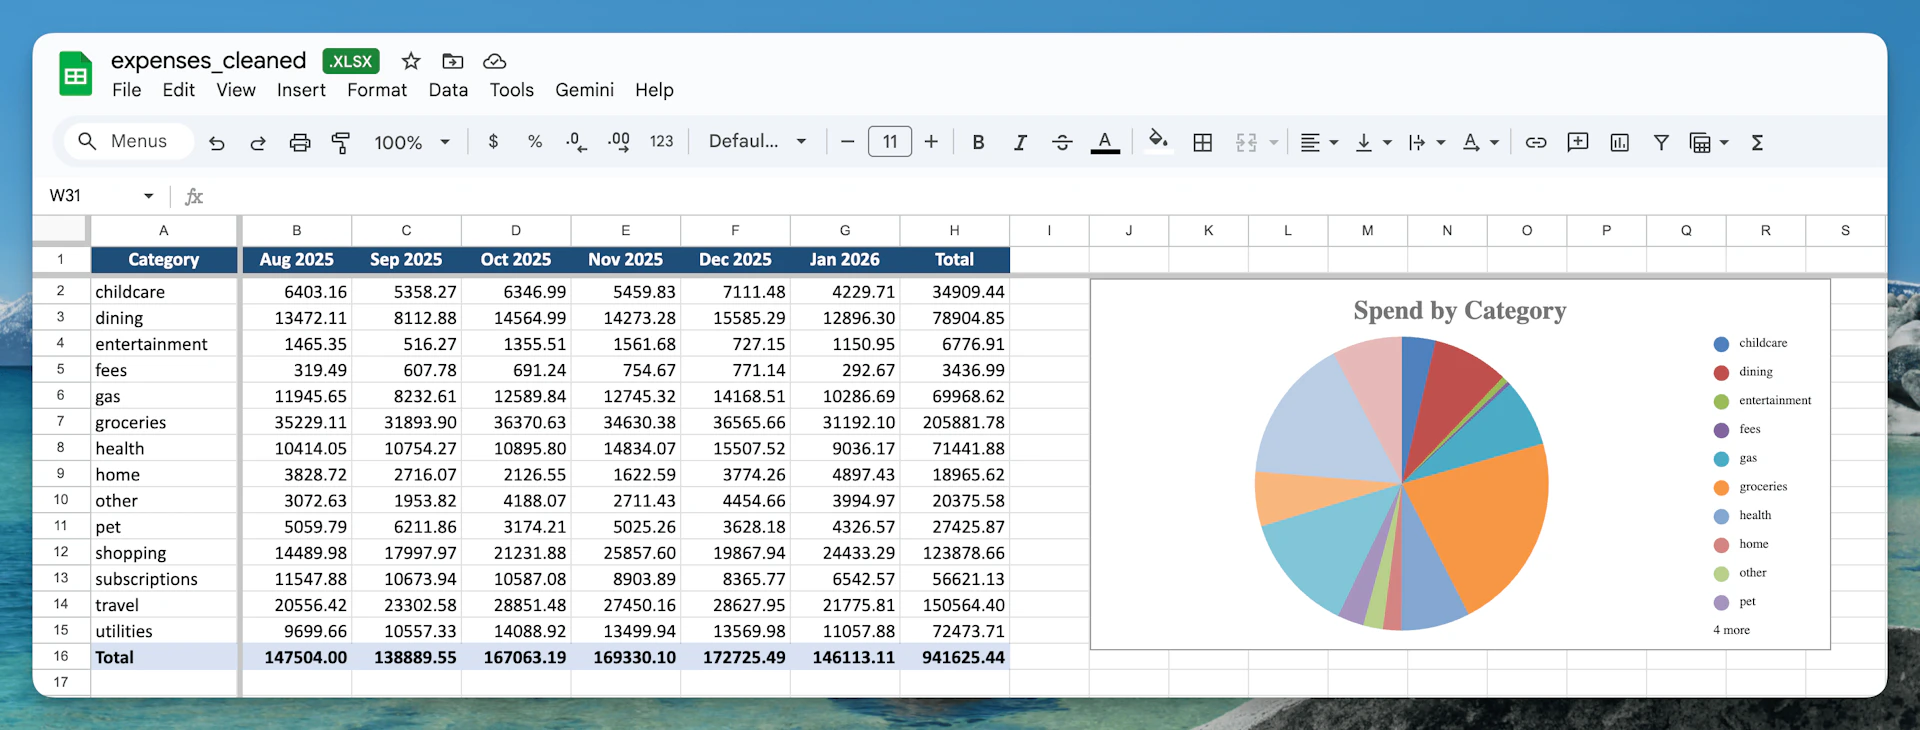Click the font size 11 field
This screenshot has width=1920, height=730.
[890, 142]
